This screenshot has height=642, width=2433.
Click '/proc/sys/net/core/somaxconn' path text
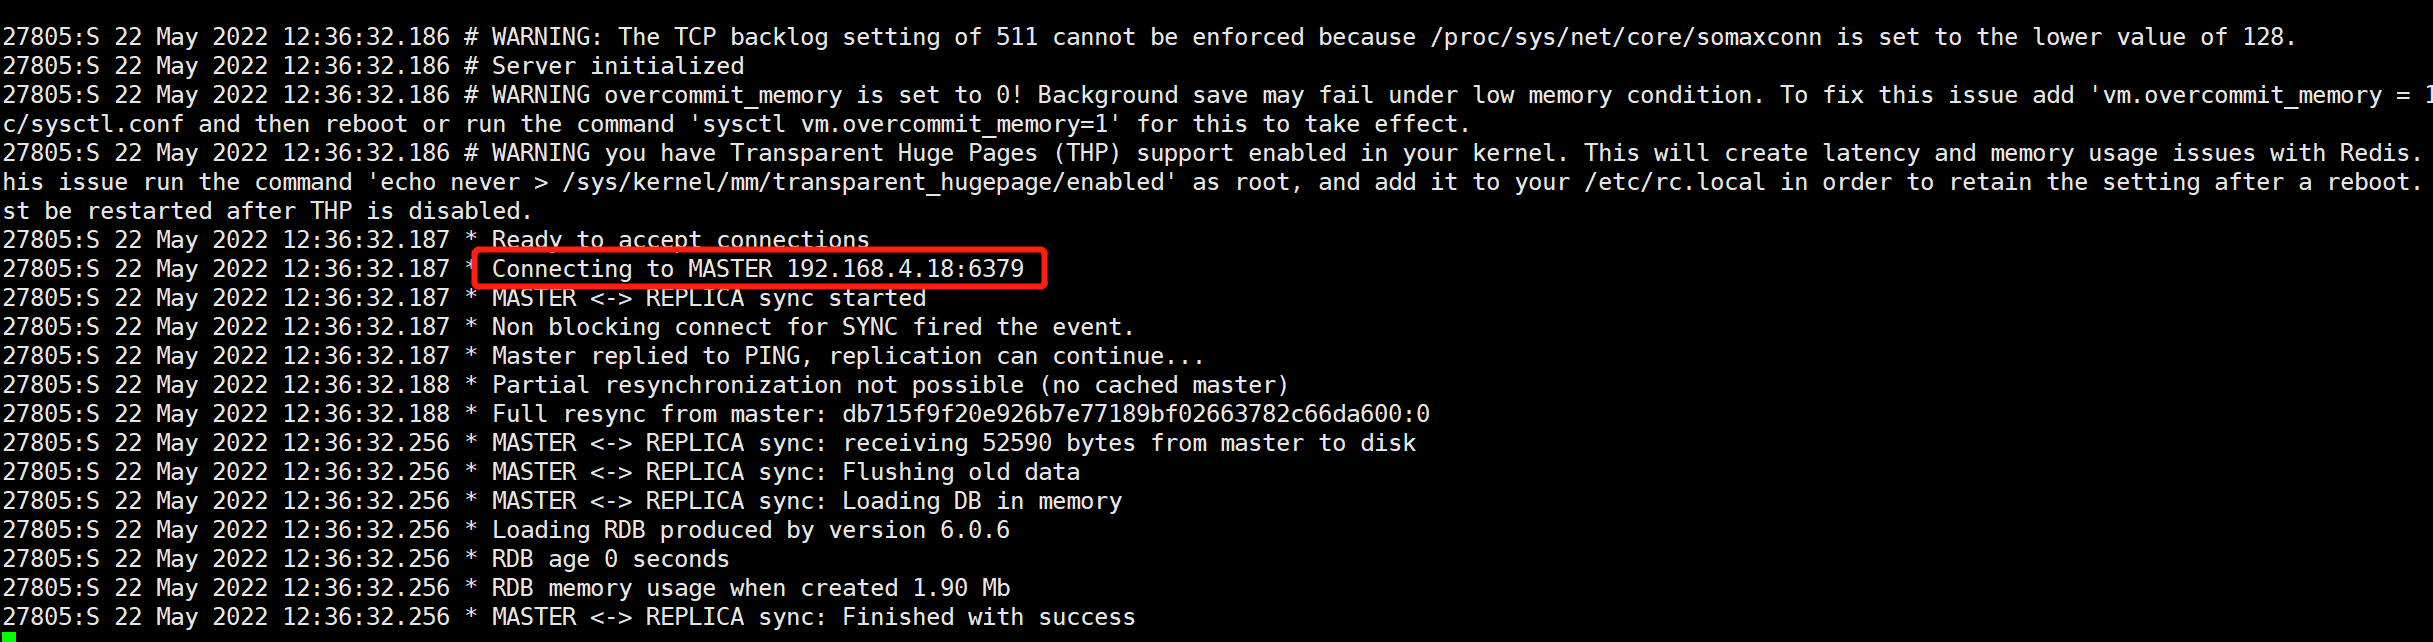(1626, 37)
